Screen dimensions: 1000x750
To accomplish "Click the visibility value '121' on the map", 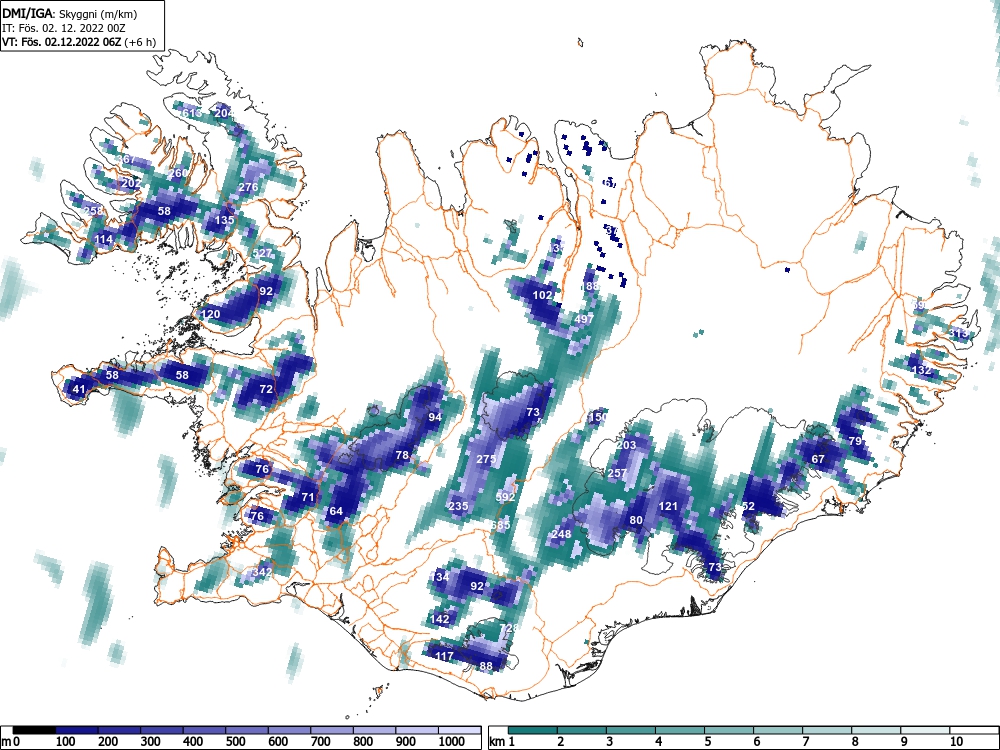I will [x=668, y=506].
